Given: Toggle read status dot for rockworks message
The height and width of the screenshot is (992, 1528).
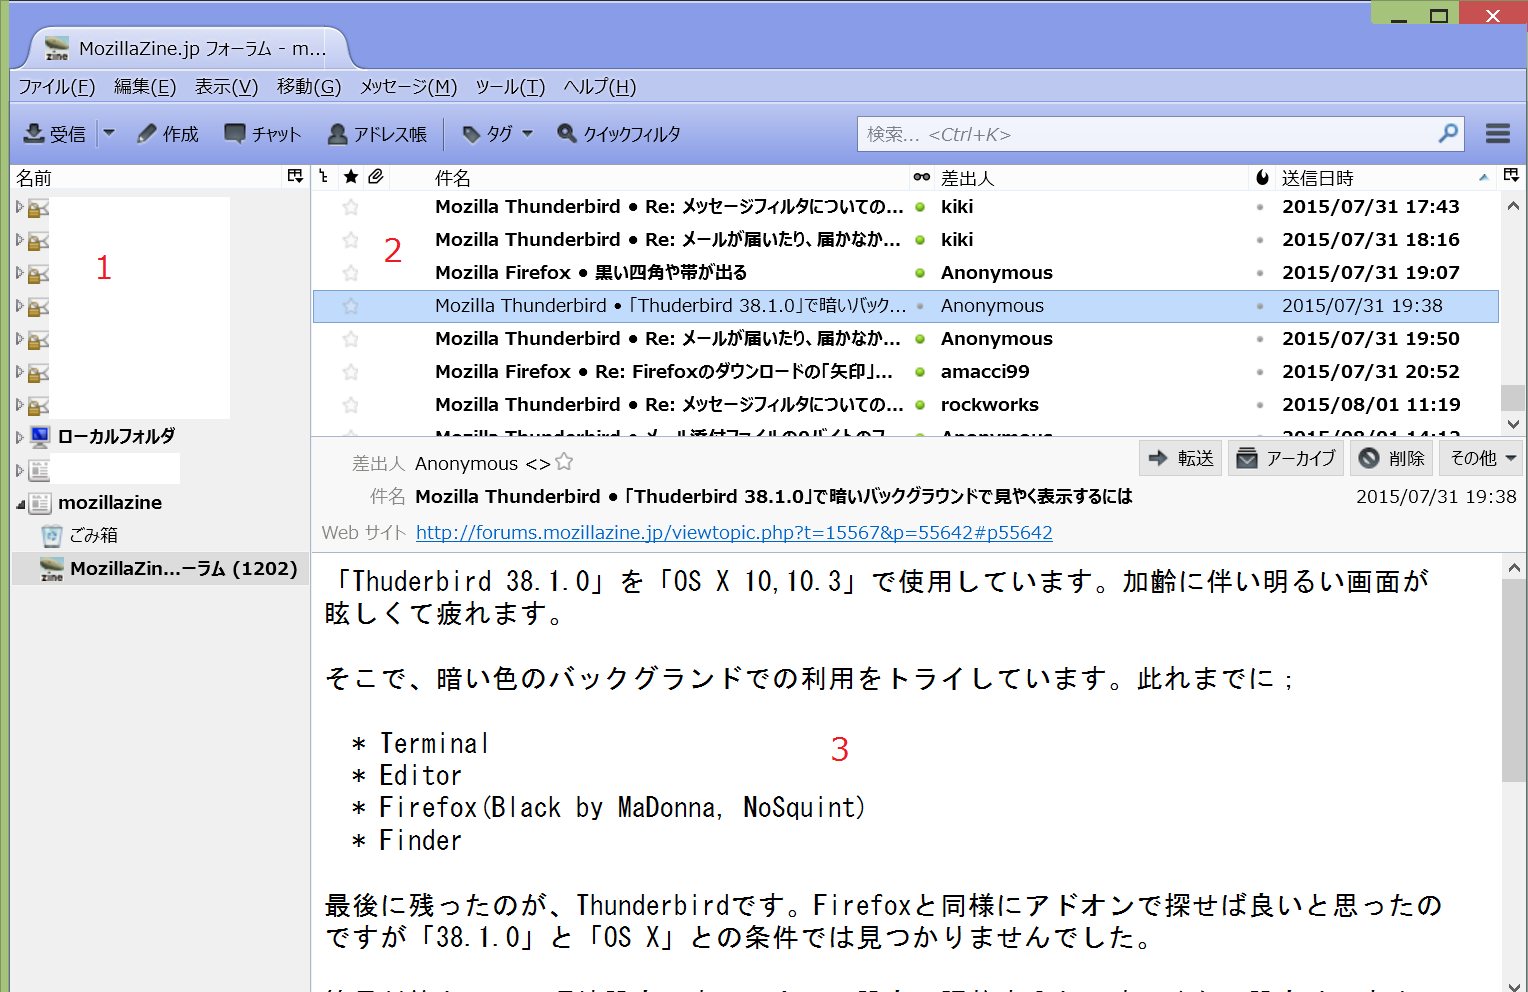Looking at the screenshot, I should [x=920, y=405].
